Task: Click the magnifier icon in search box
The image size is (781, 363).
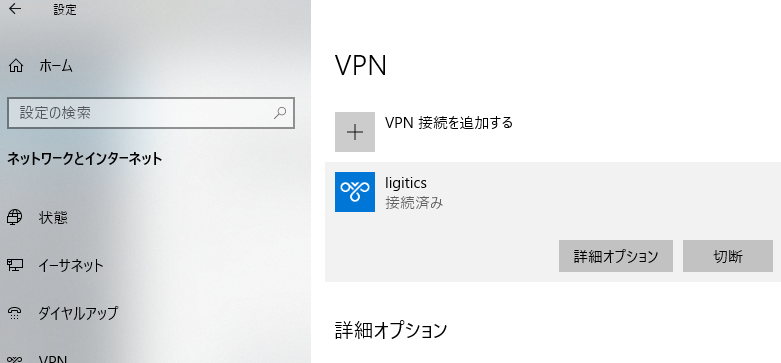Action: coord(280,113)
